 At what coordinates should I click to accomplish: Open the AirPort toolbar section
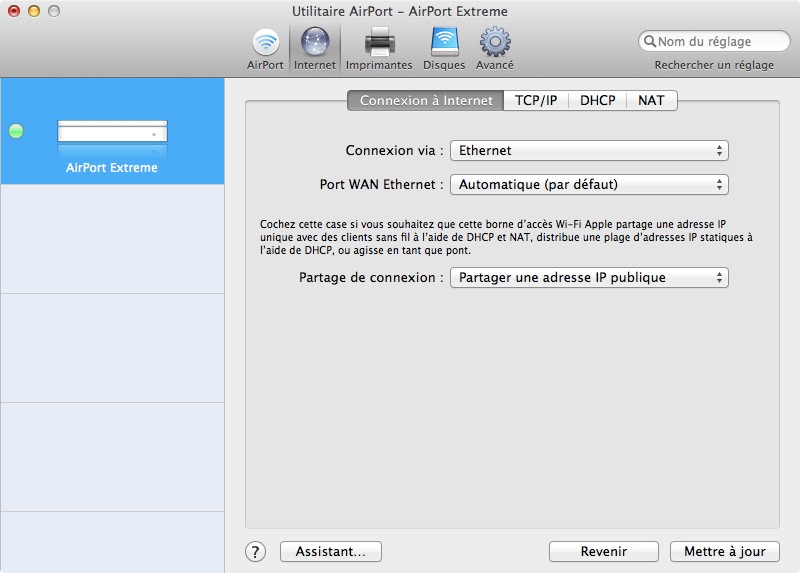tap(265, 48)
